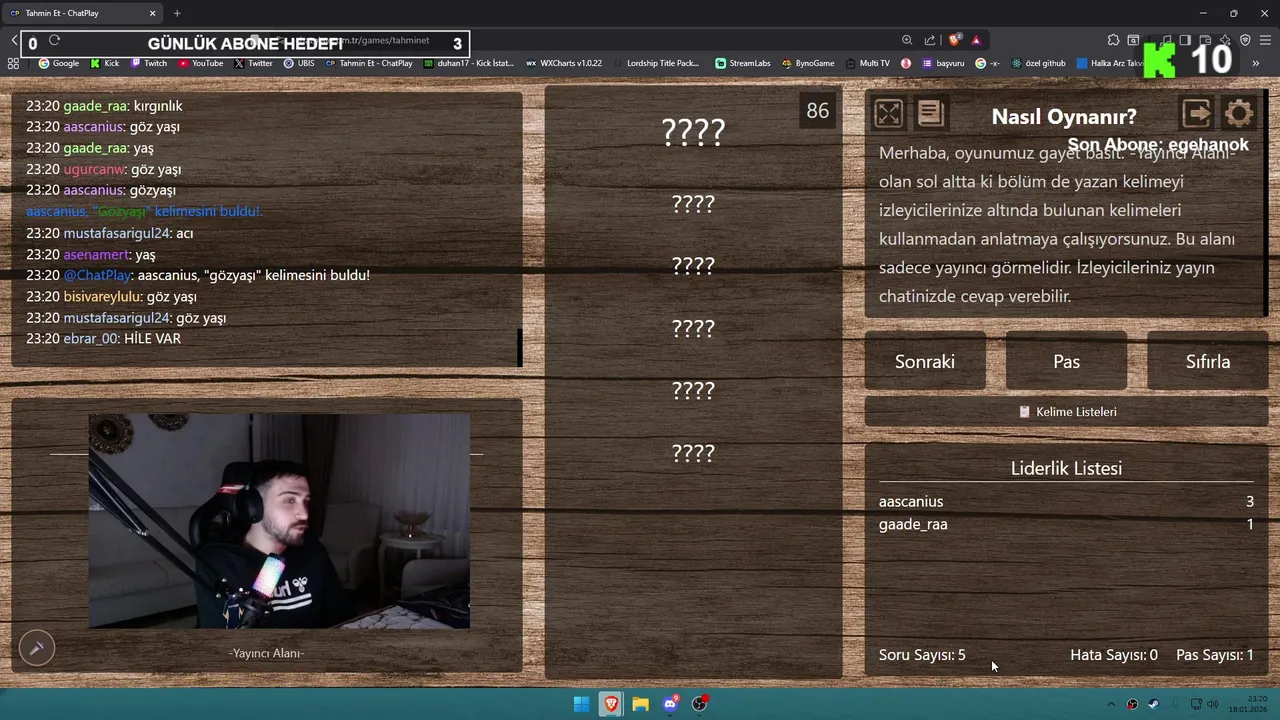Screen dimensions: 1280x720
Task: Open the Start menu on the taskbar
Action: [581, 704]
